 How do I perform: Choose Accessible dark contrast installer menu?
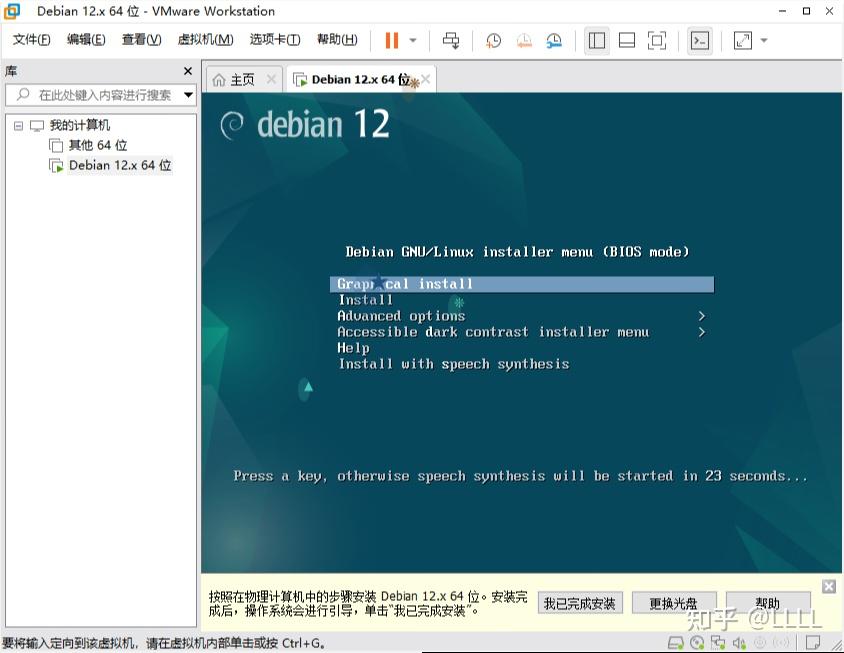(x=493, y=332)
